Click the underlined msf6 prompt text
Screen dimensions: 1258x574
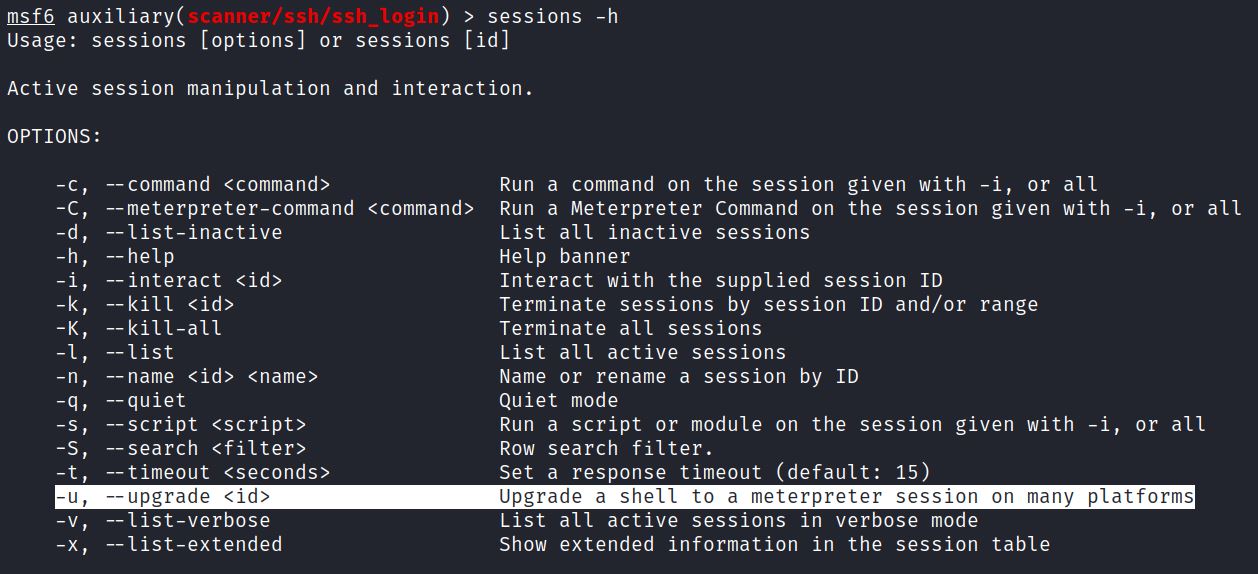(30, 17)
